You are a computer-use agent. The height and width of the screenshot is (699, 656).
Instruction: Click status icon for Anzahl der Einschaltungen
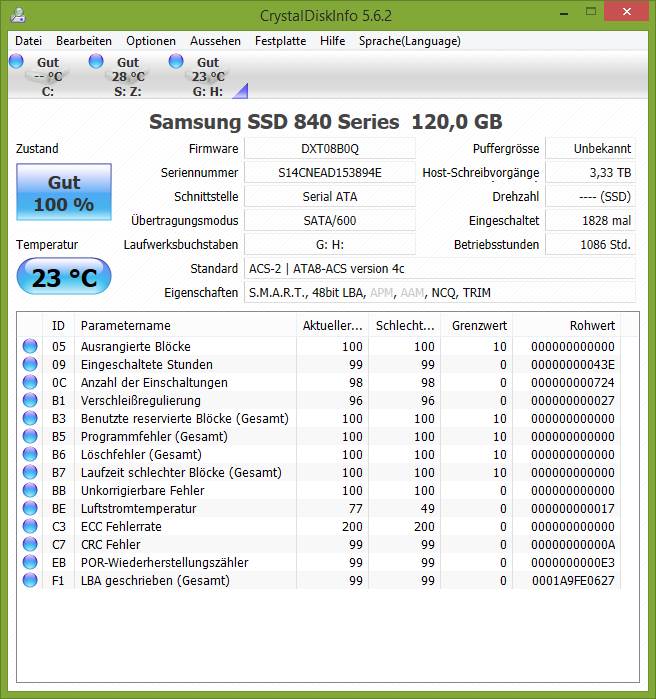[x=30, y=382]
